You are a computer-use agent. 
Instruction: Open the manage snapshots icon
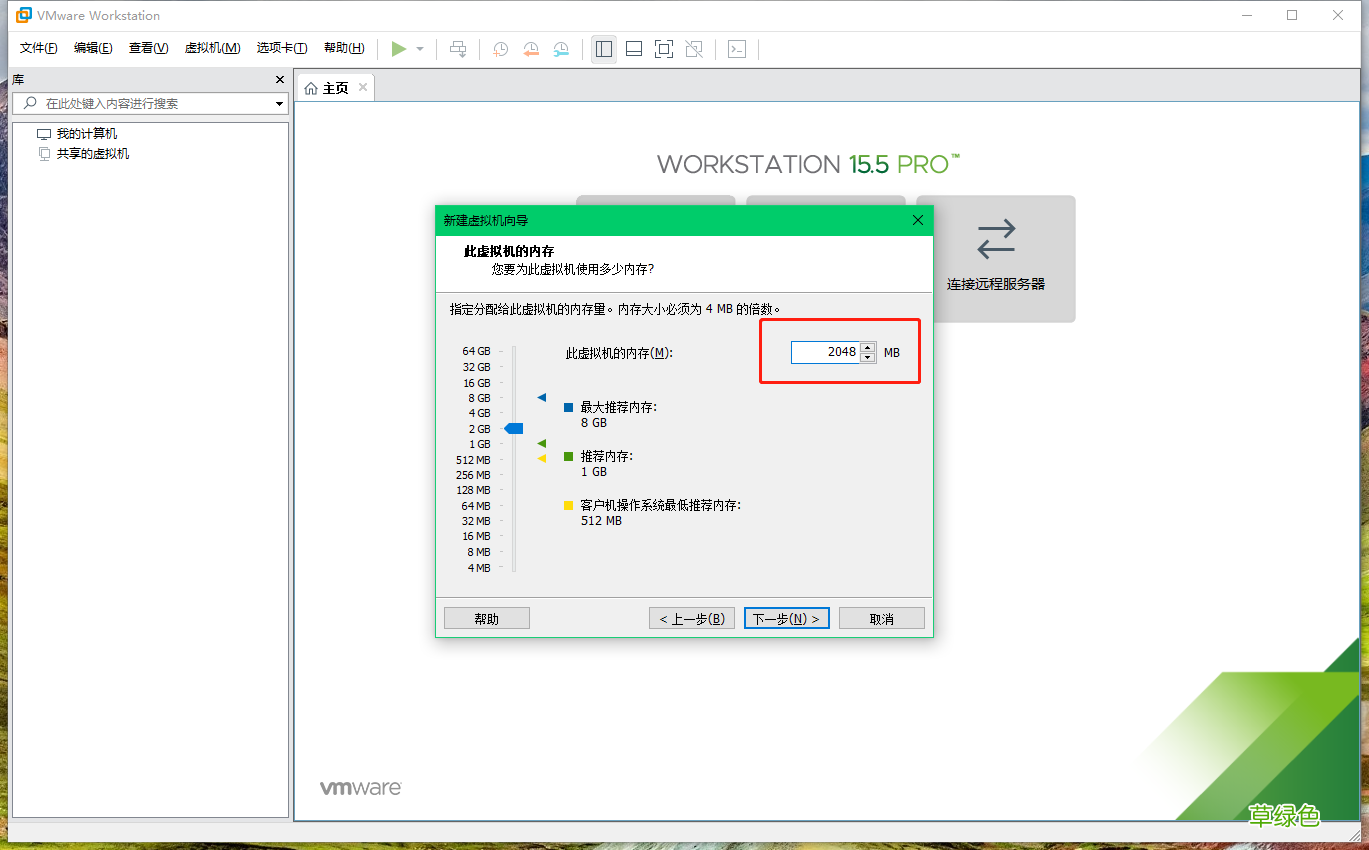click(561, 48)
